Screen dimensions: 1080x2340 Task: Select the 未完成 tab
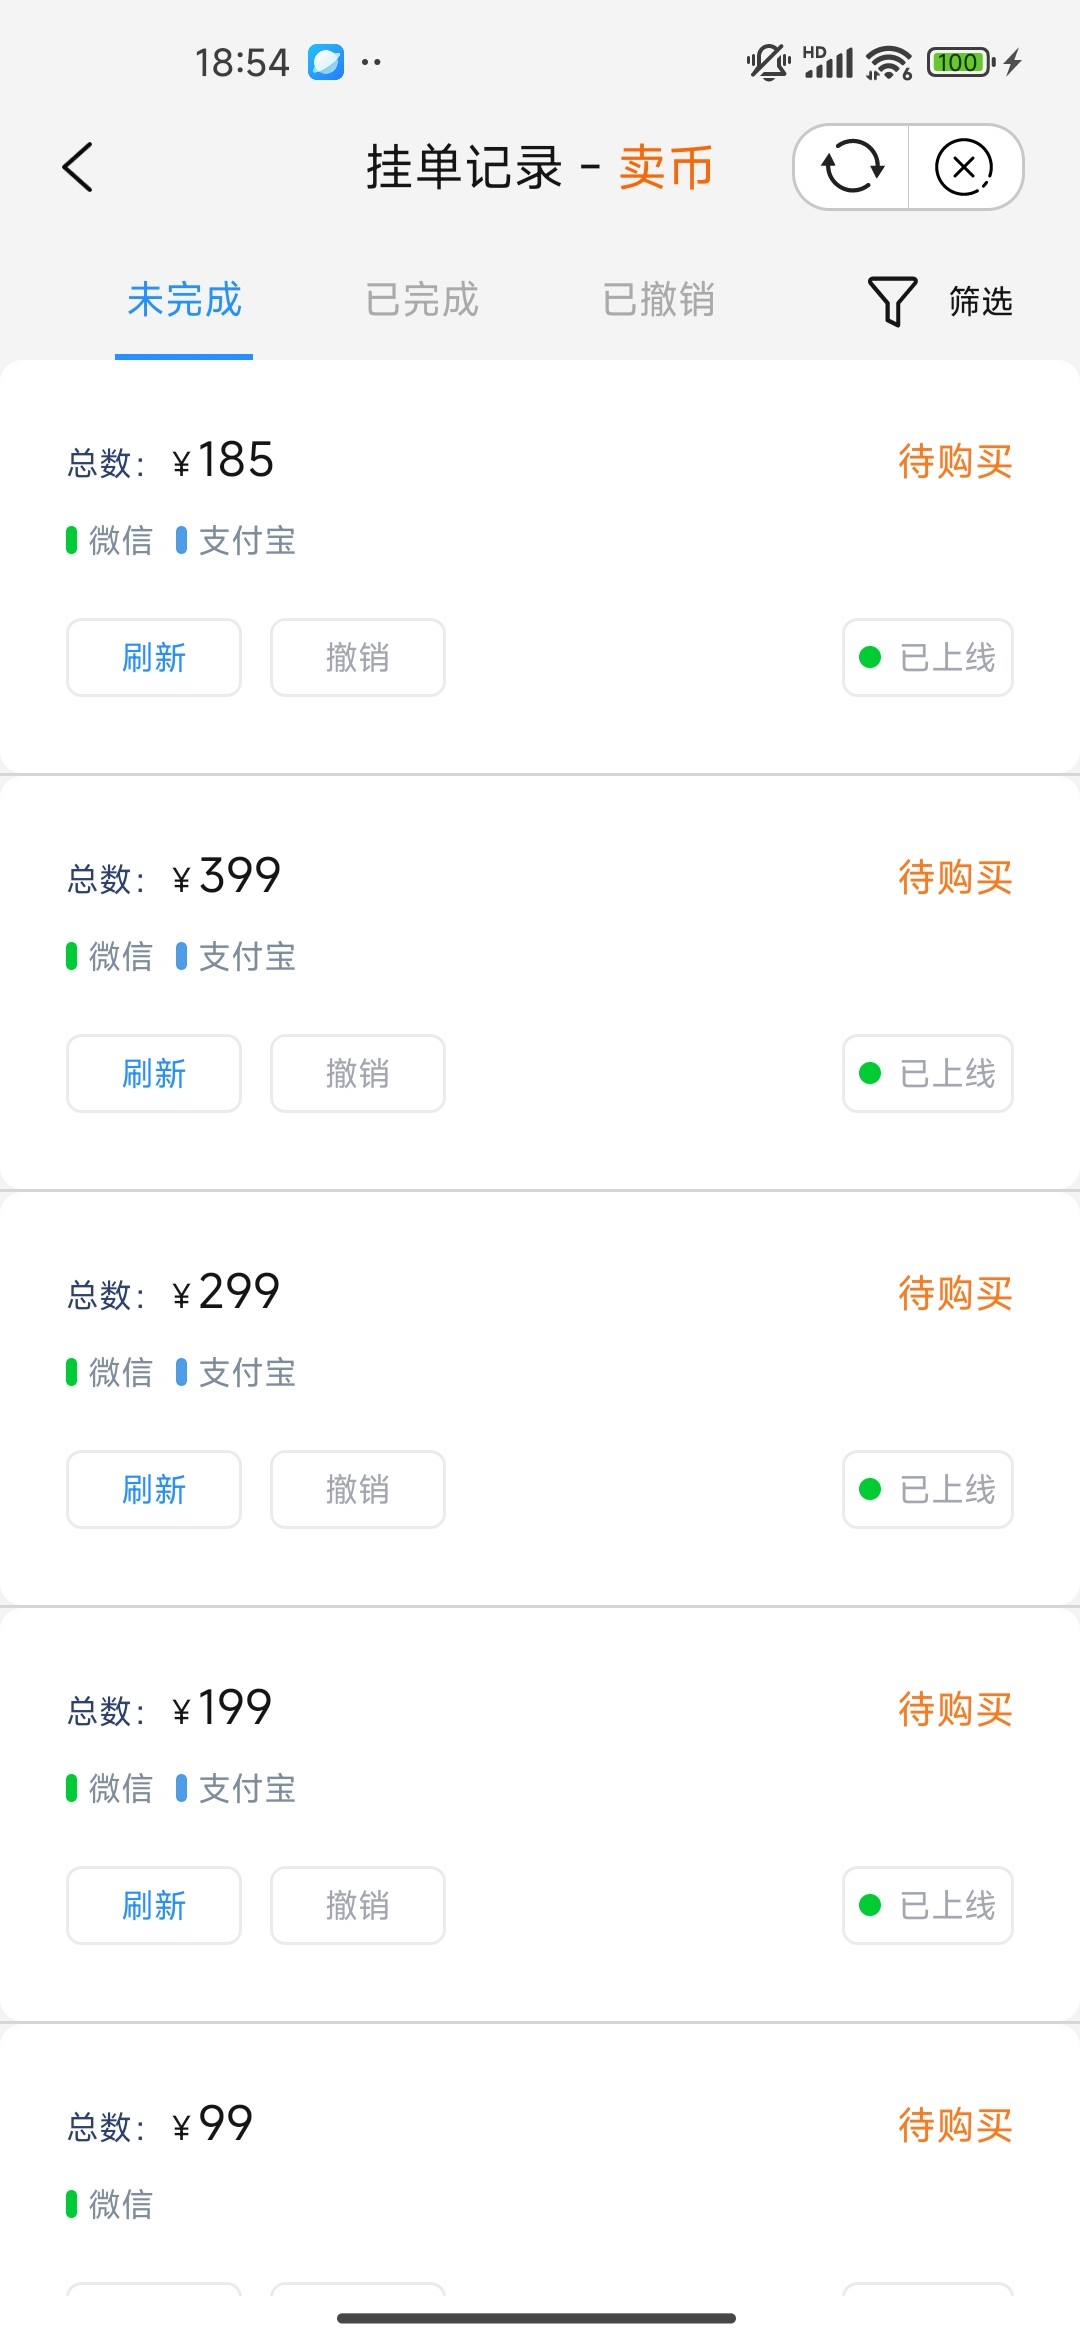[x=185, y=300]
